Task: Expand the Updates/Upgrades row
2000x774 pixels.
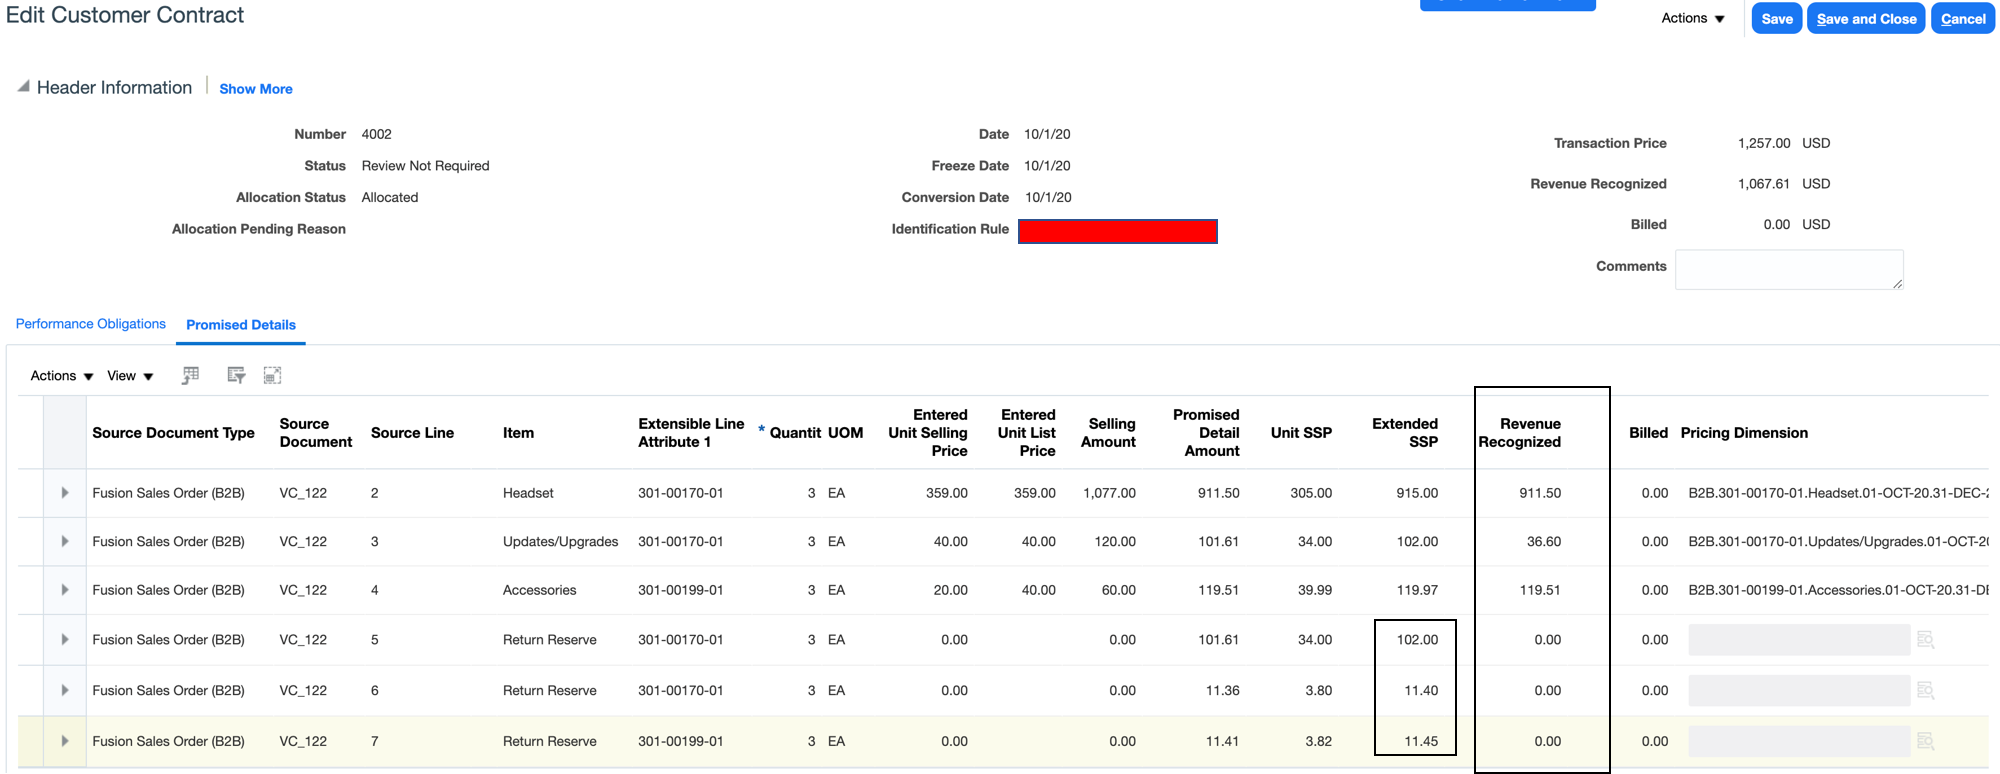Action: pos(65,542)
